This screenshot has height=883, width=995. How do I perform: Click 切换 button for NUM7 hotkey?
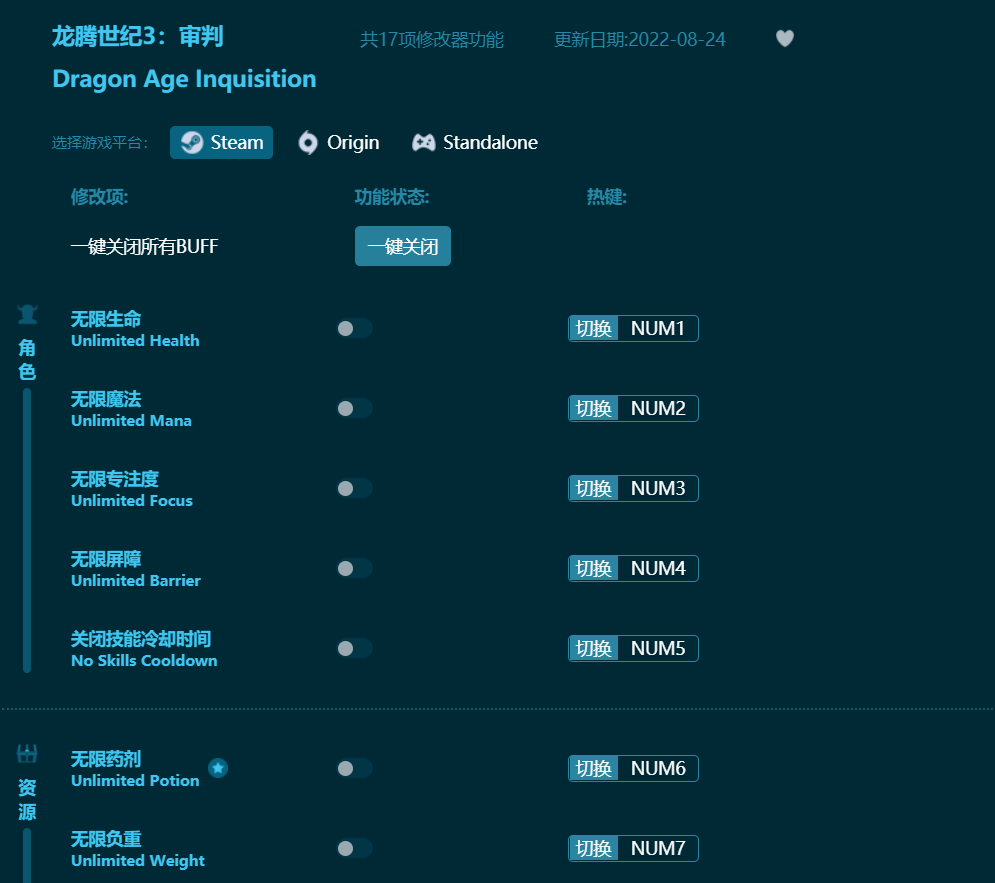(x=594, y=849)
